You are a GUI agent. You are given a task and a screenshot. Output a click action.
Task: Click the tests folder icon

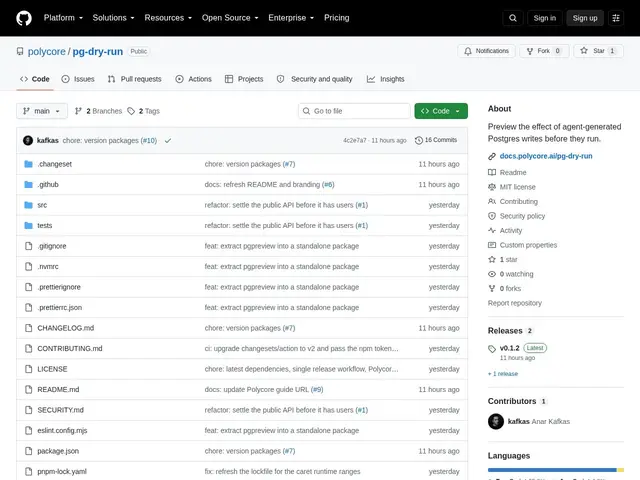29,225
